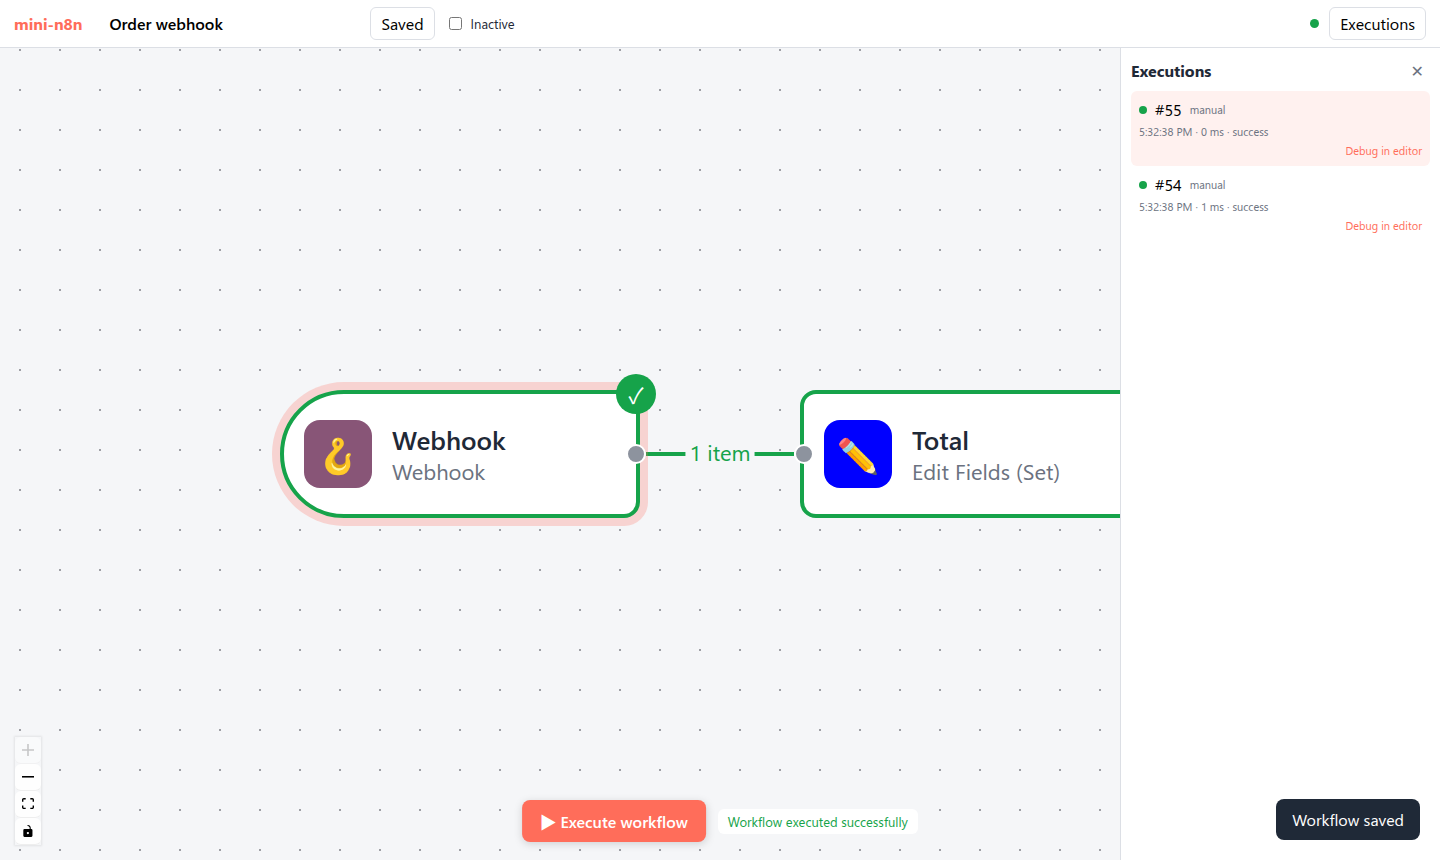
Task: Toggle the Inactive workflow checkbox
Action: [x=456, y=24]
